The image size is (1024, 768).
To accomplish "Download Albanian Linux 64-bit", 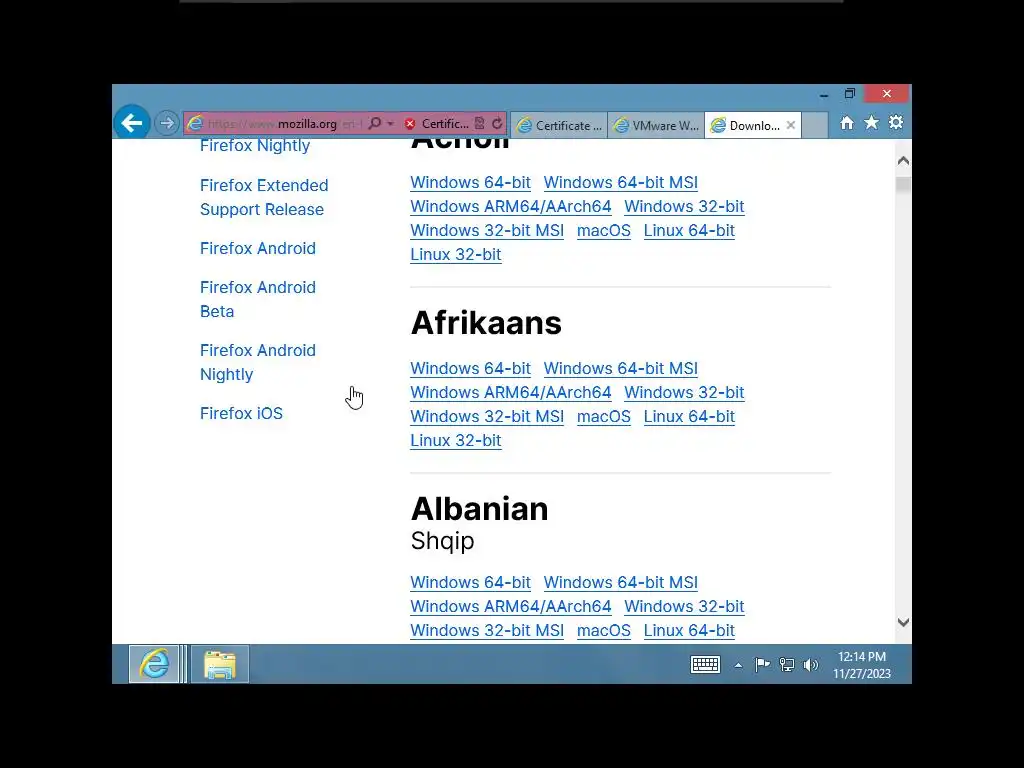I will [689, 631].
